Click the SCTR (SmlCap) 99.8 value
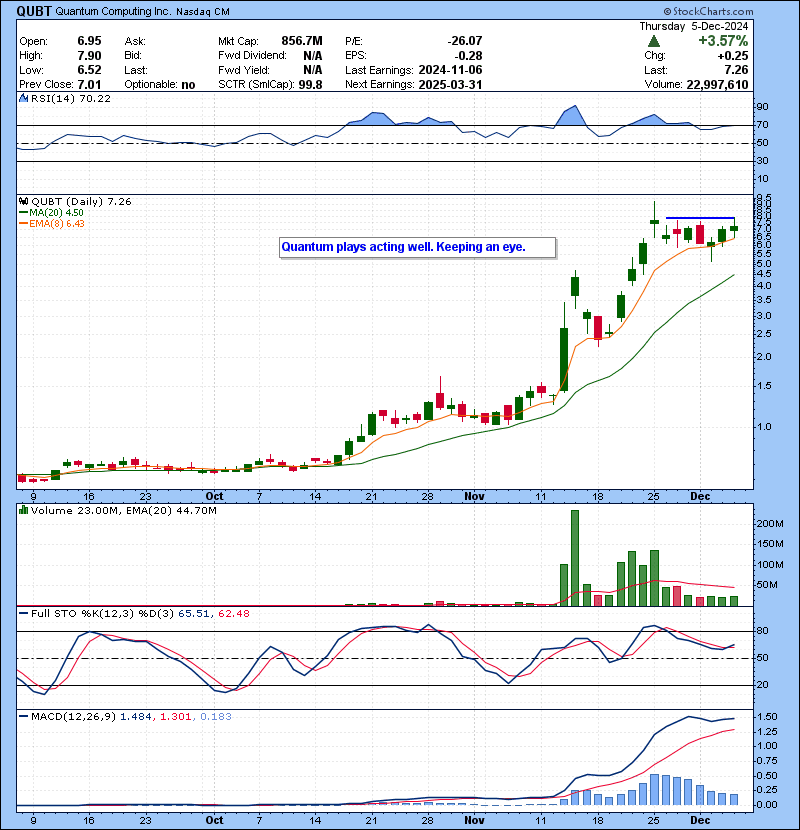This screenshot has width=800, height=830. pos(310,84)
